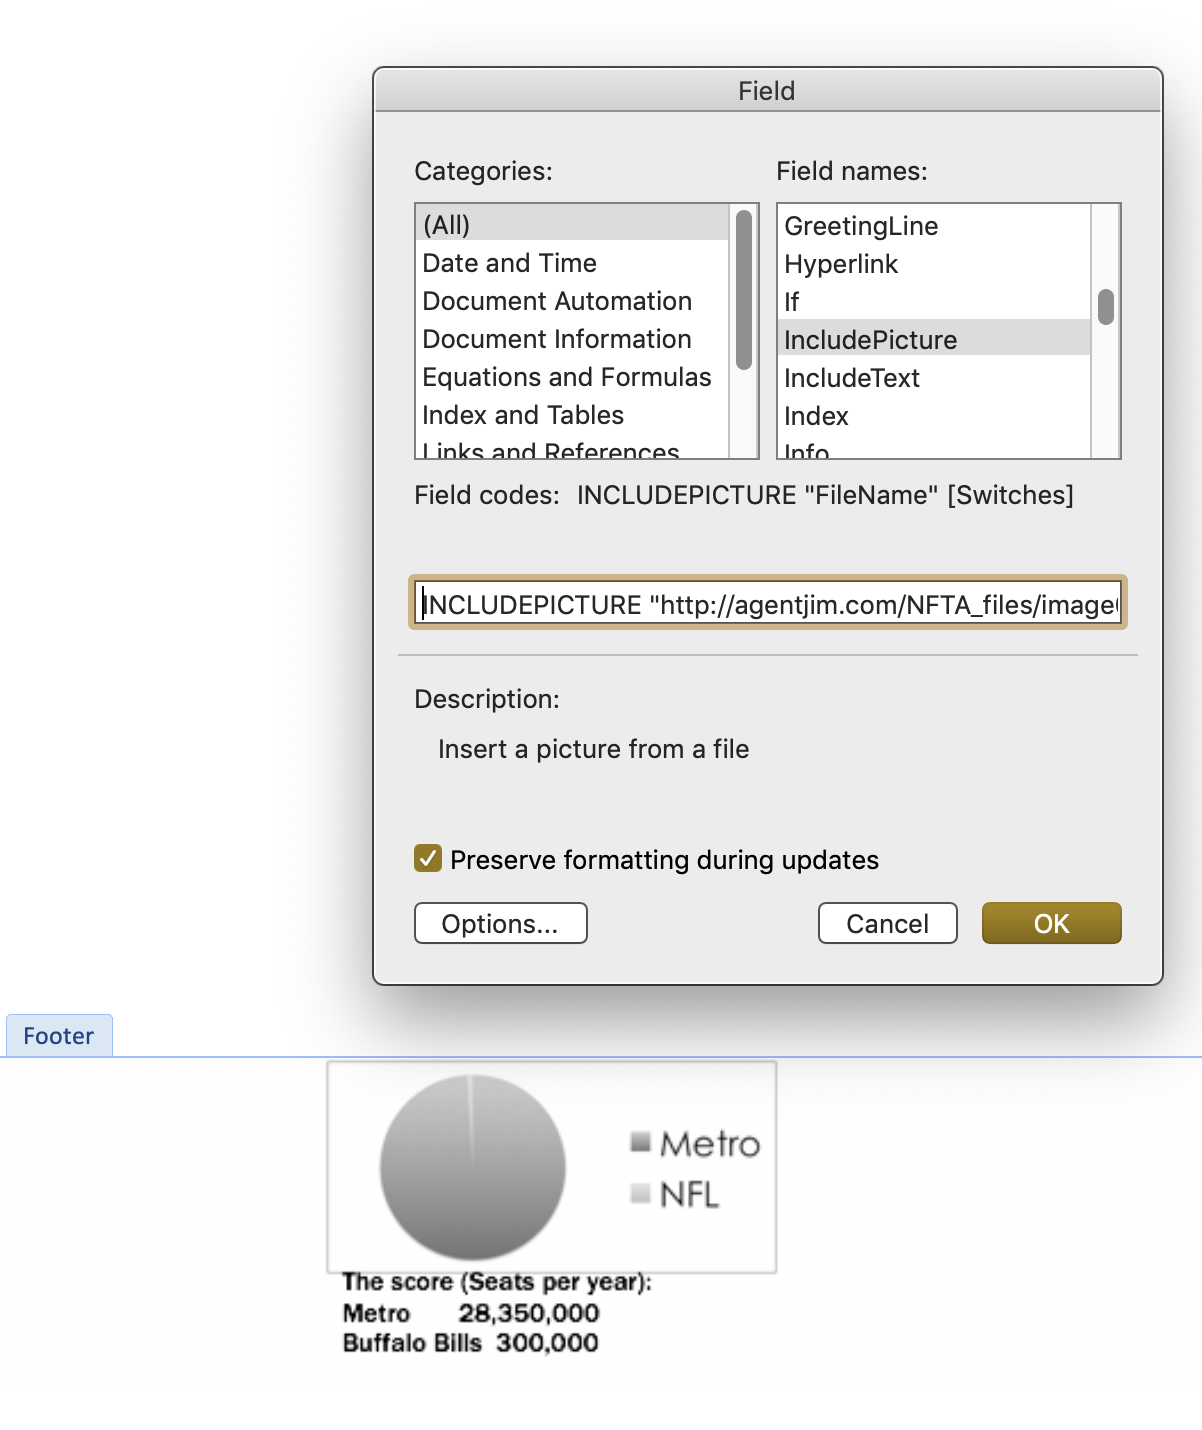Screen dimensions: 1202x1430
Task: Select the pie chart image in footer
Action: 551,1167
